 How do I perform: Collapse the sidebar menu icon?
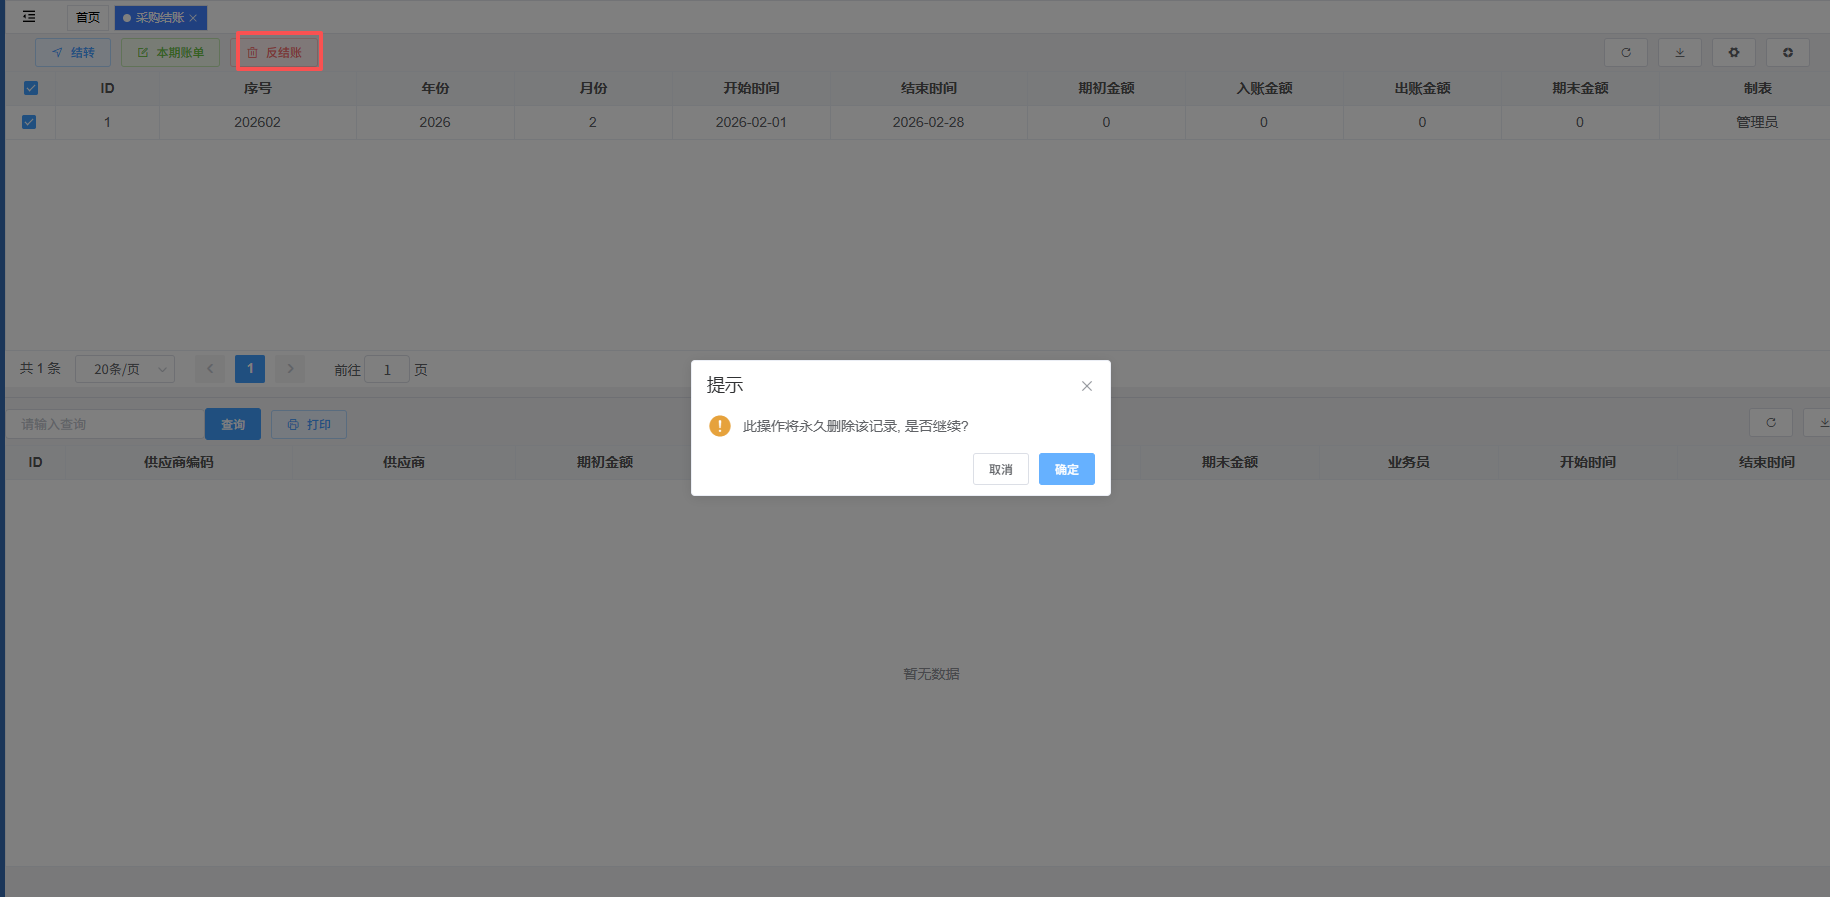29,17
